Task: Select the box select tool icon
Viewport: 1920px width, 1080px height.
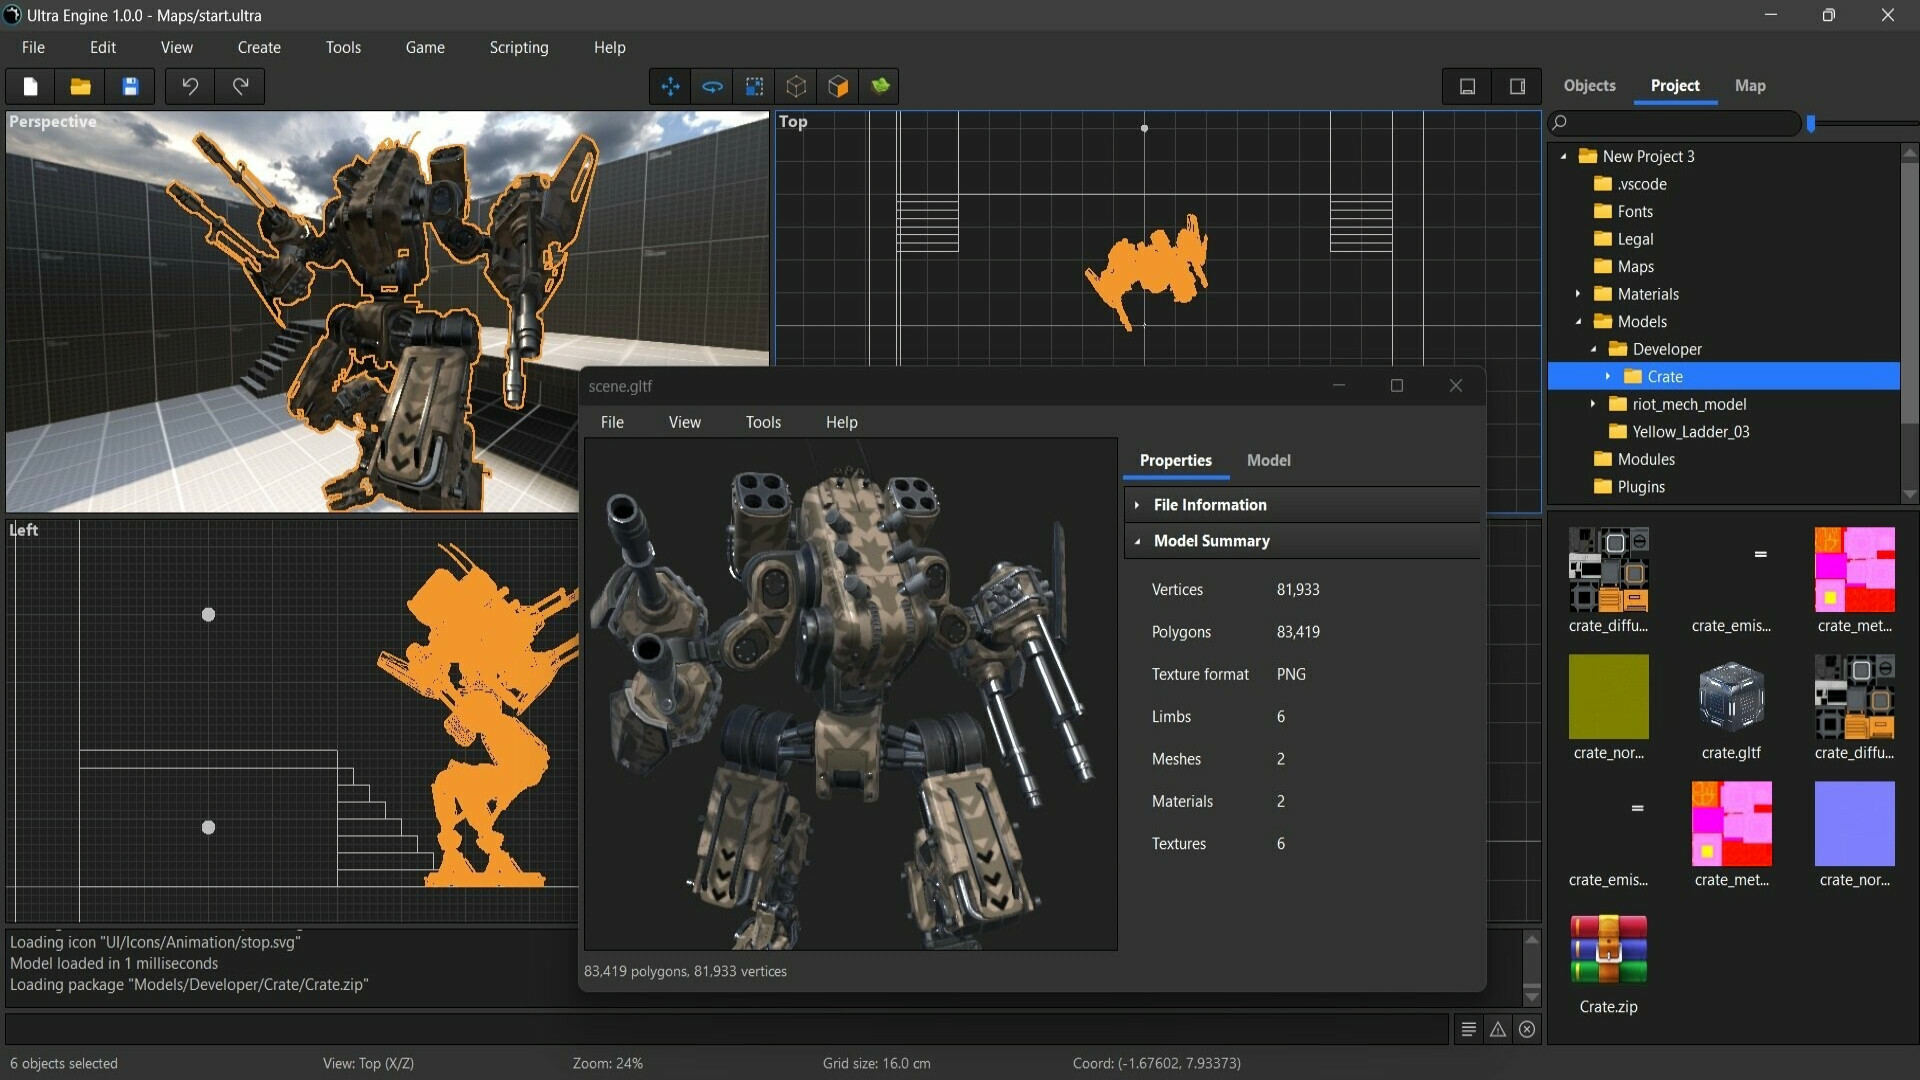Action: (753, 86)
